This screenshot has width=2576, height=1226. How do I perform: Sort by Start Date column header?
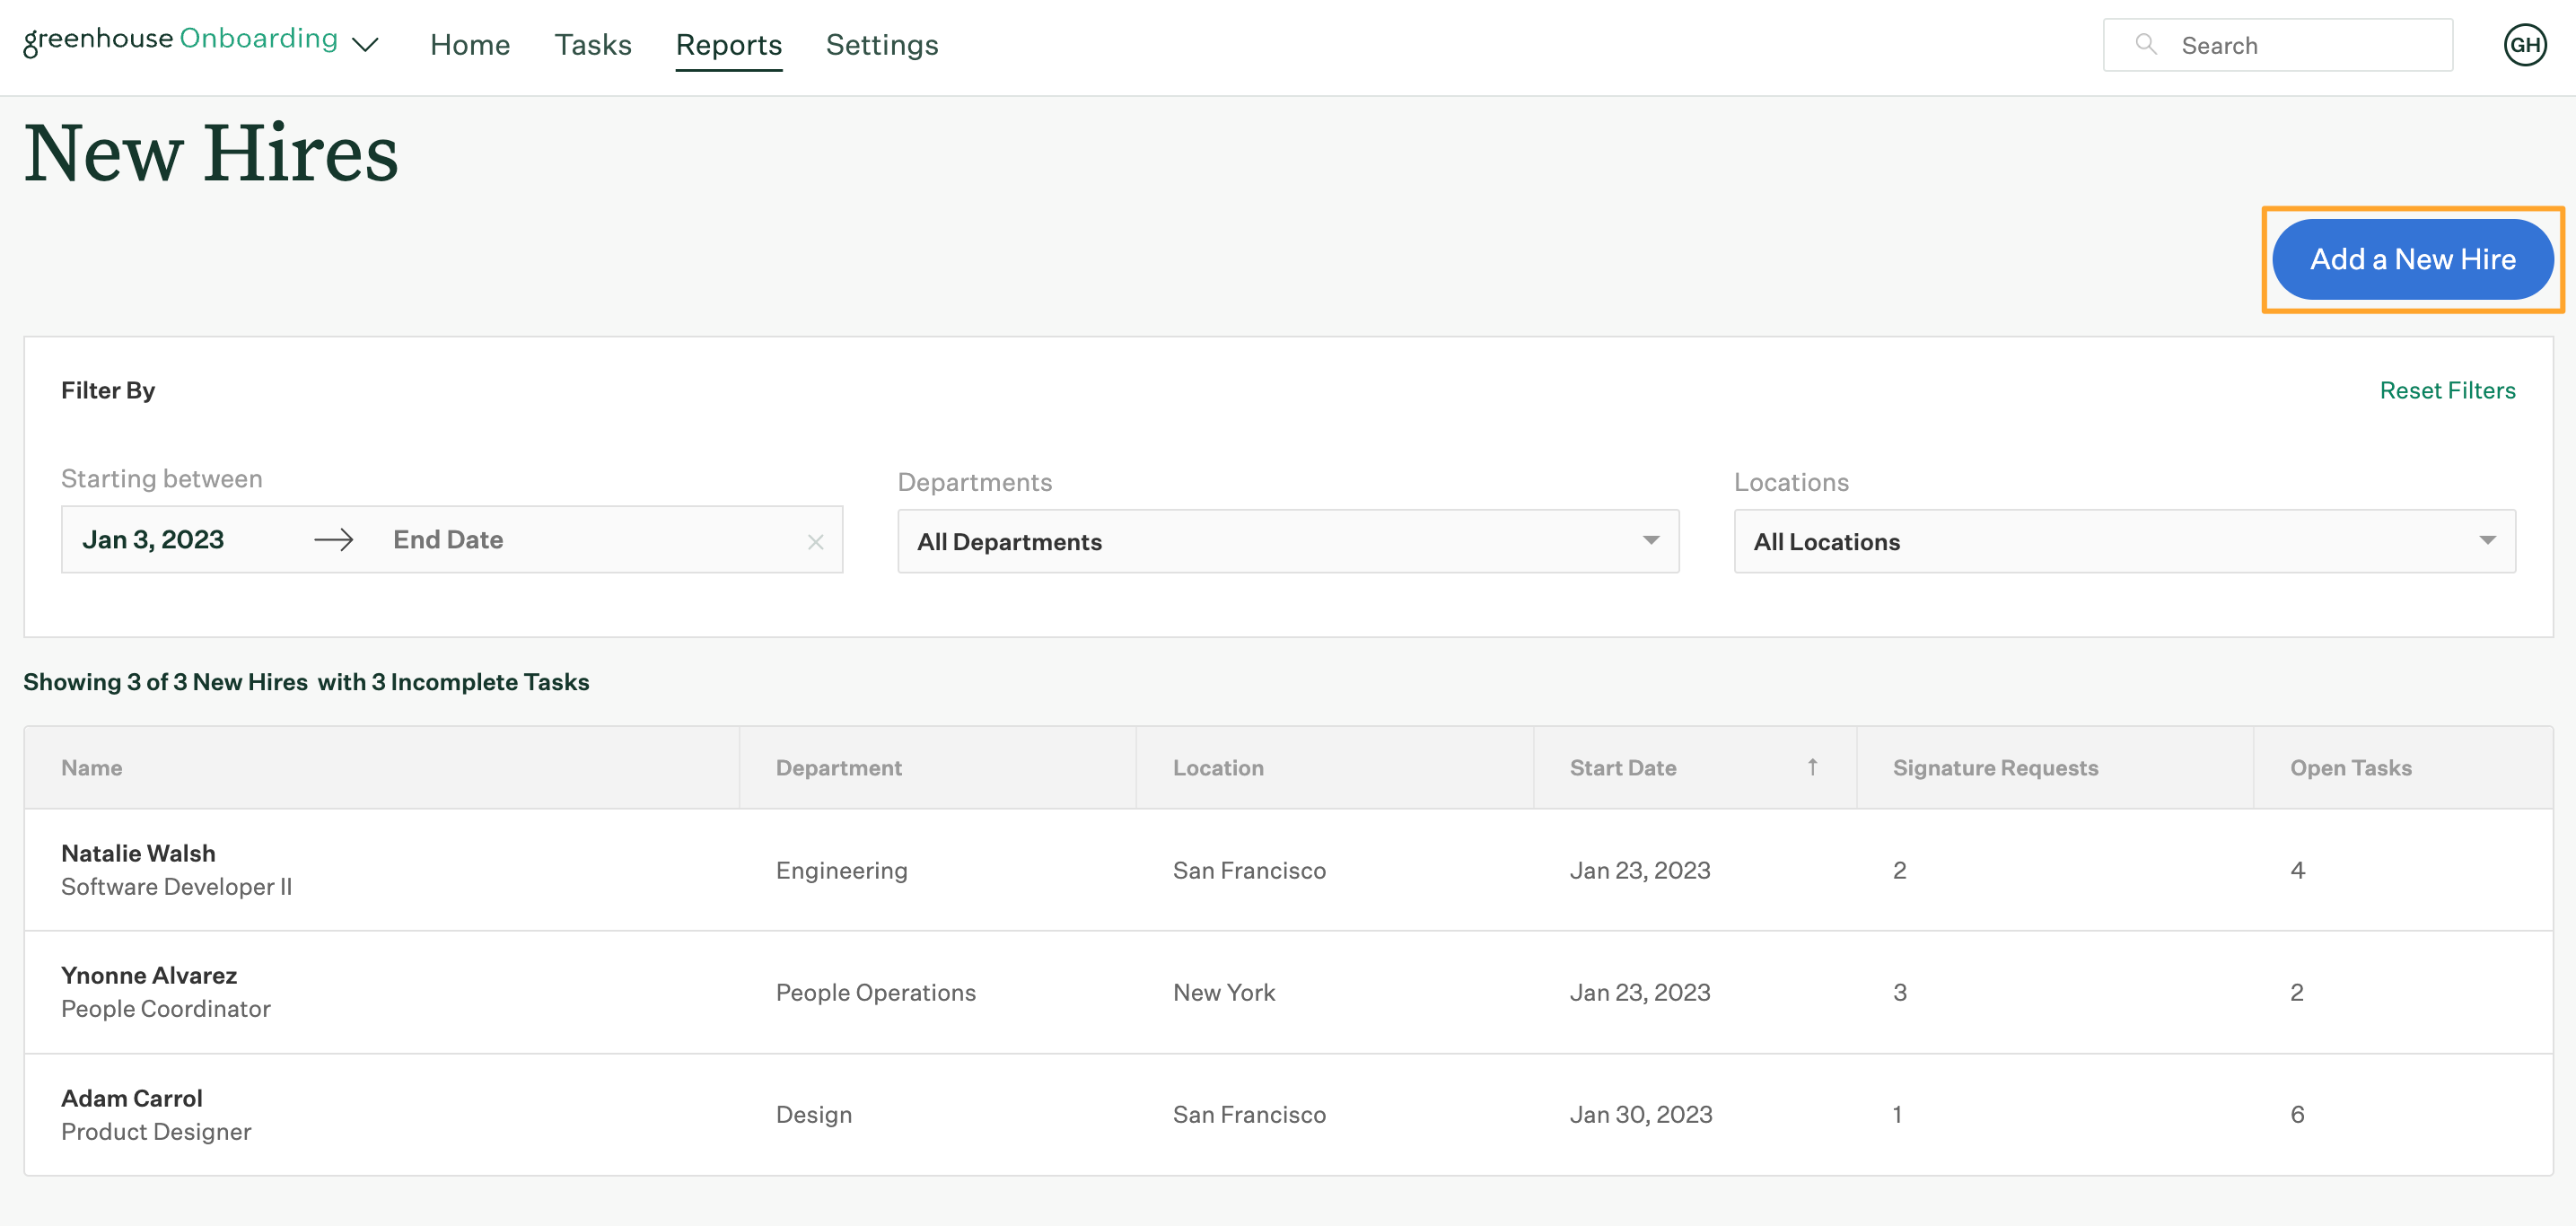click(1622, 768)
